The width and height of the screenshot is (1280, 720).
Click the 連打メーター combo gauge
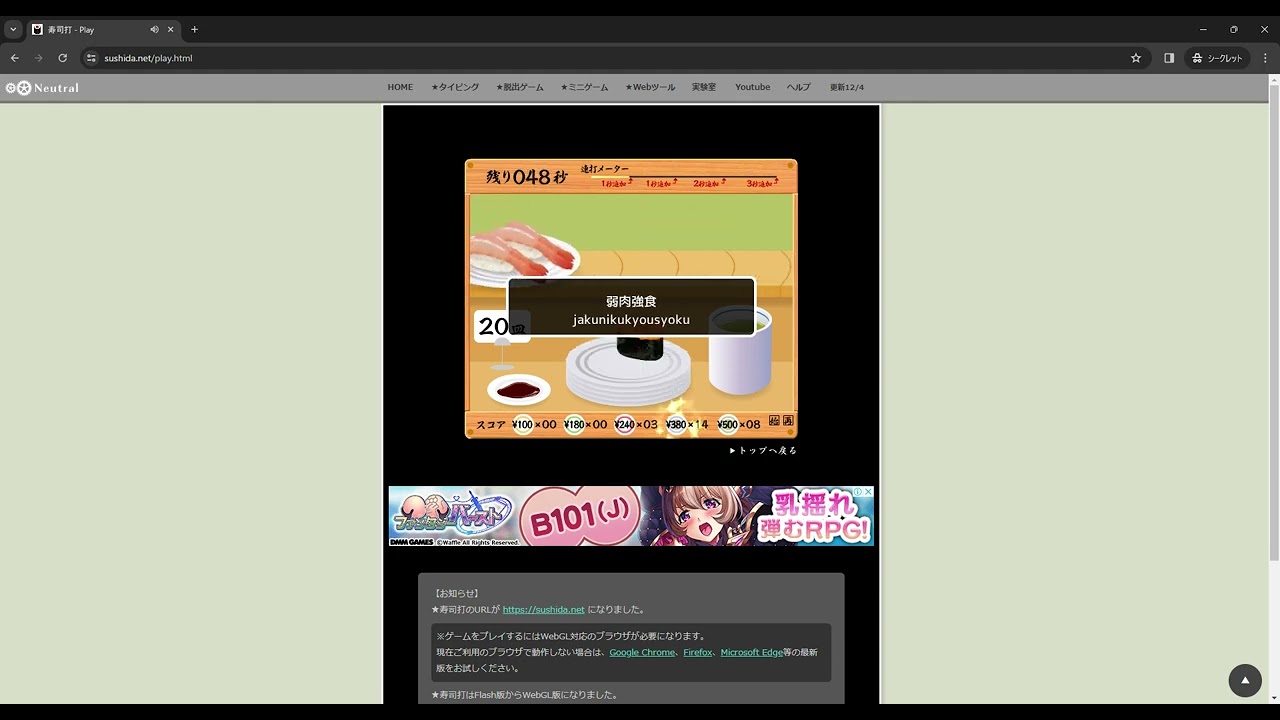(x=679, y=177)
